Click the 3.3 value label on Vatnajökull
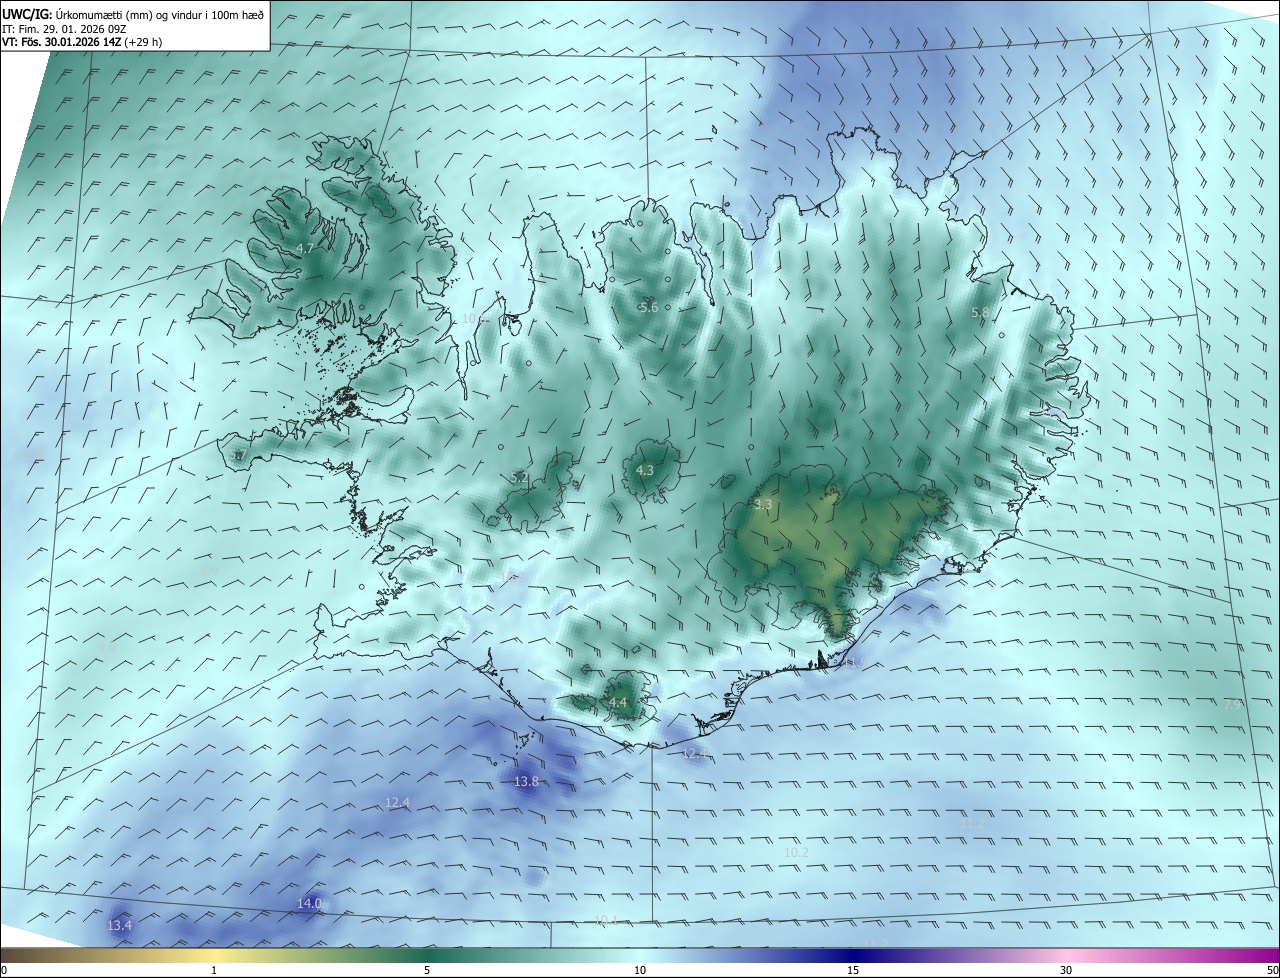The image size is (1280, 978). pos(763,505)
